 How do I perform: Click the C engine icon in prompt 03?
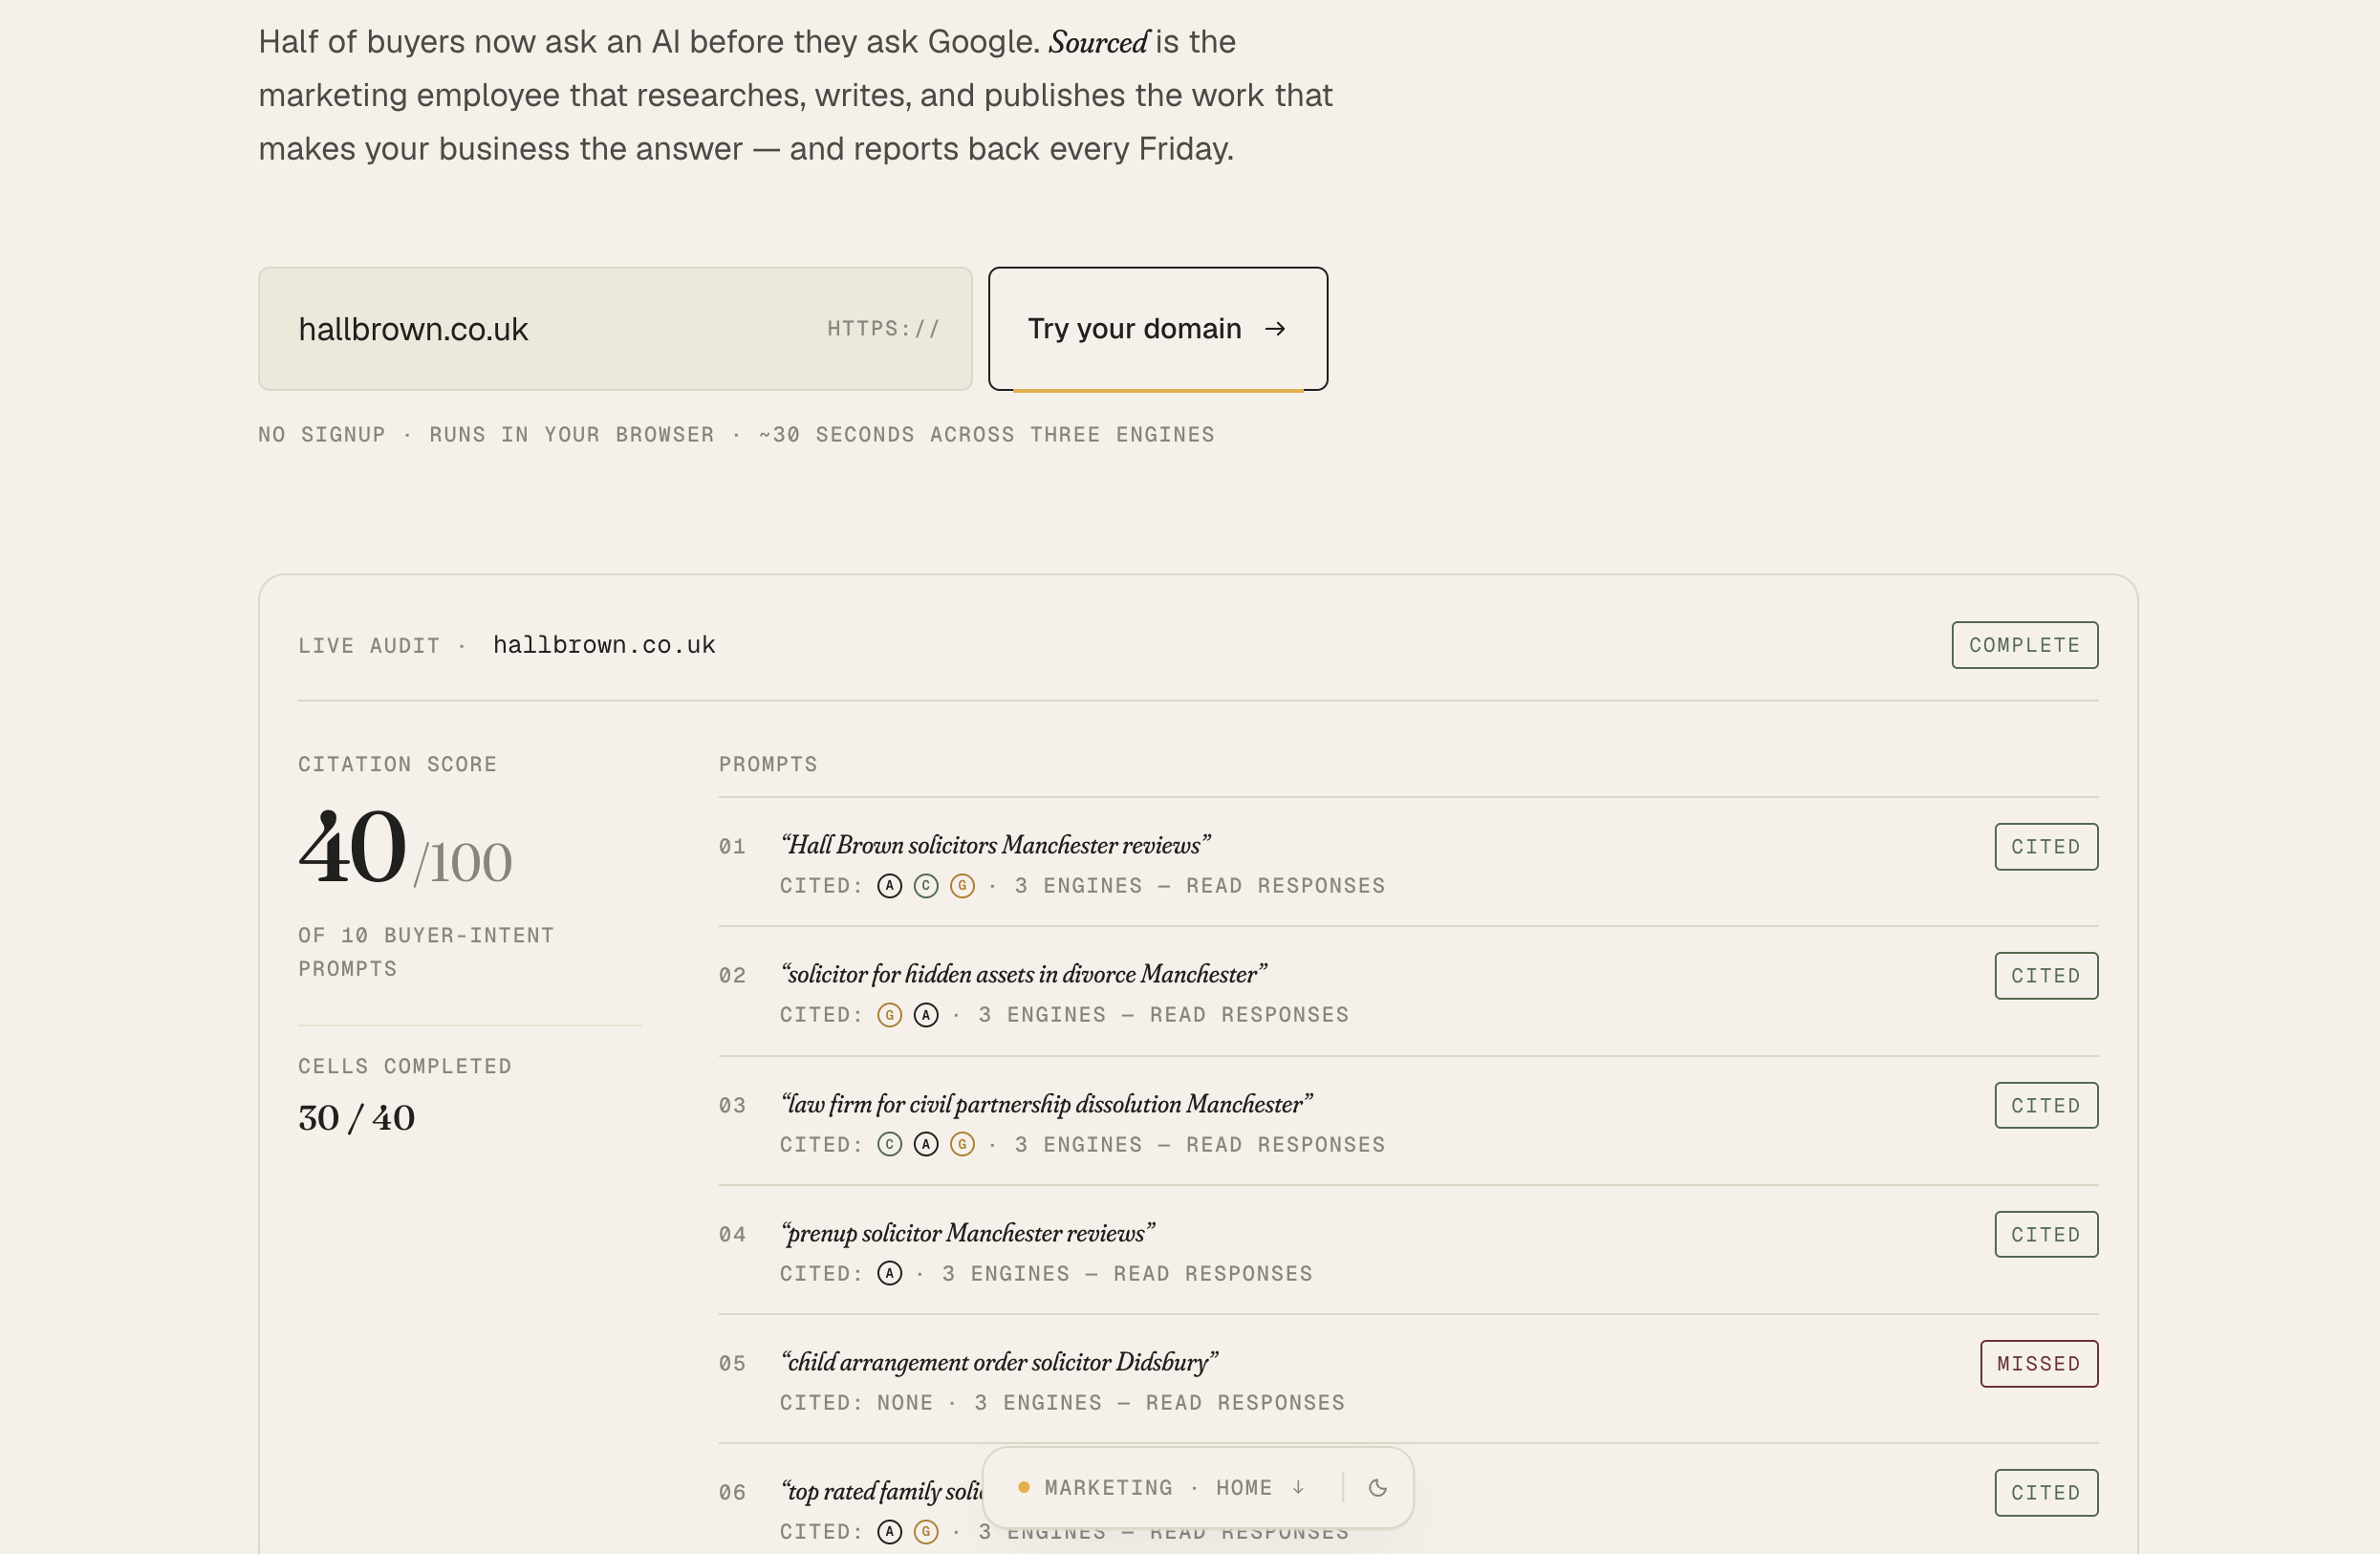[889, 1144]
